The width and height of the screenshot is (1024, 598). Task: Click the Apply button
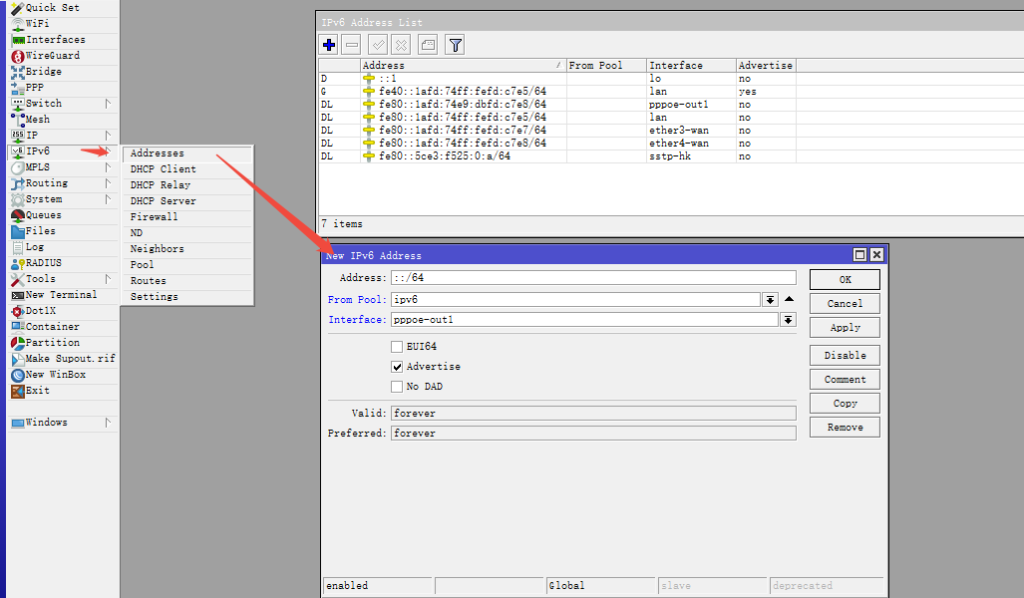pyautogui.click(x=845, y=328)
